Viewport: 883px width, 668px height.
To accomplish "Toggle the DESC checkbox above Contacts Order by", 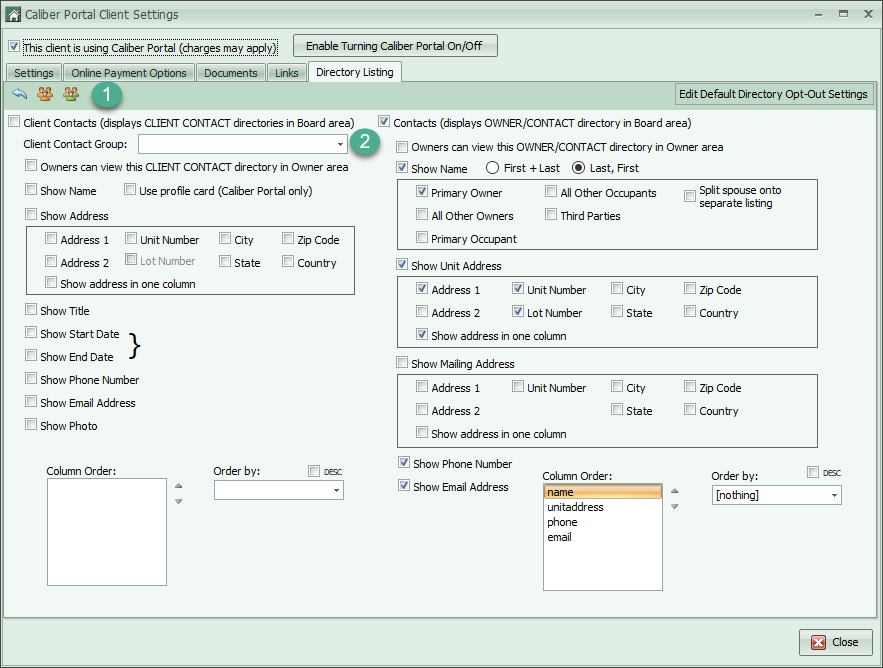I will pyautogui.click(x=813, y=472).
